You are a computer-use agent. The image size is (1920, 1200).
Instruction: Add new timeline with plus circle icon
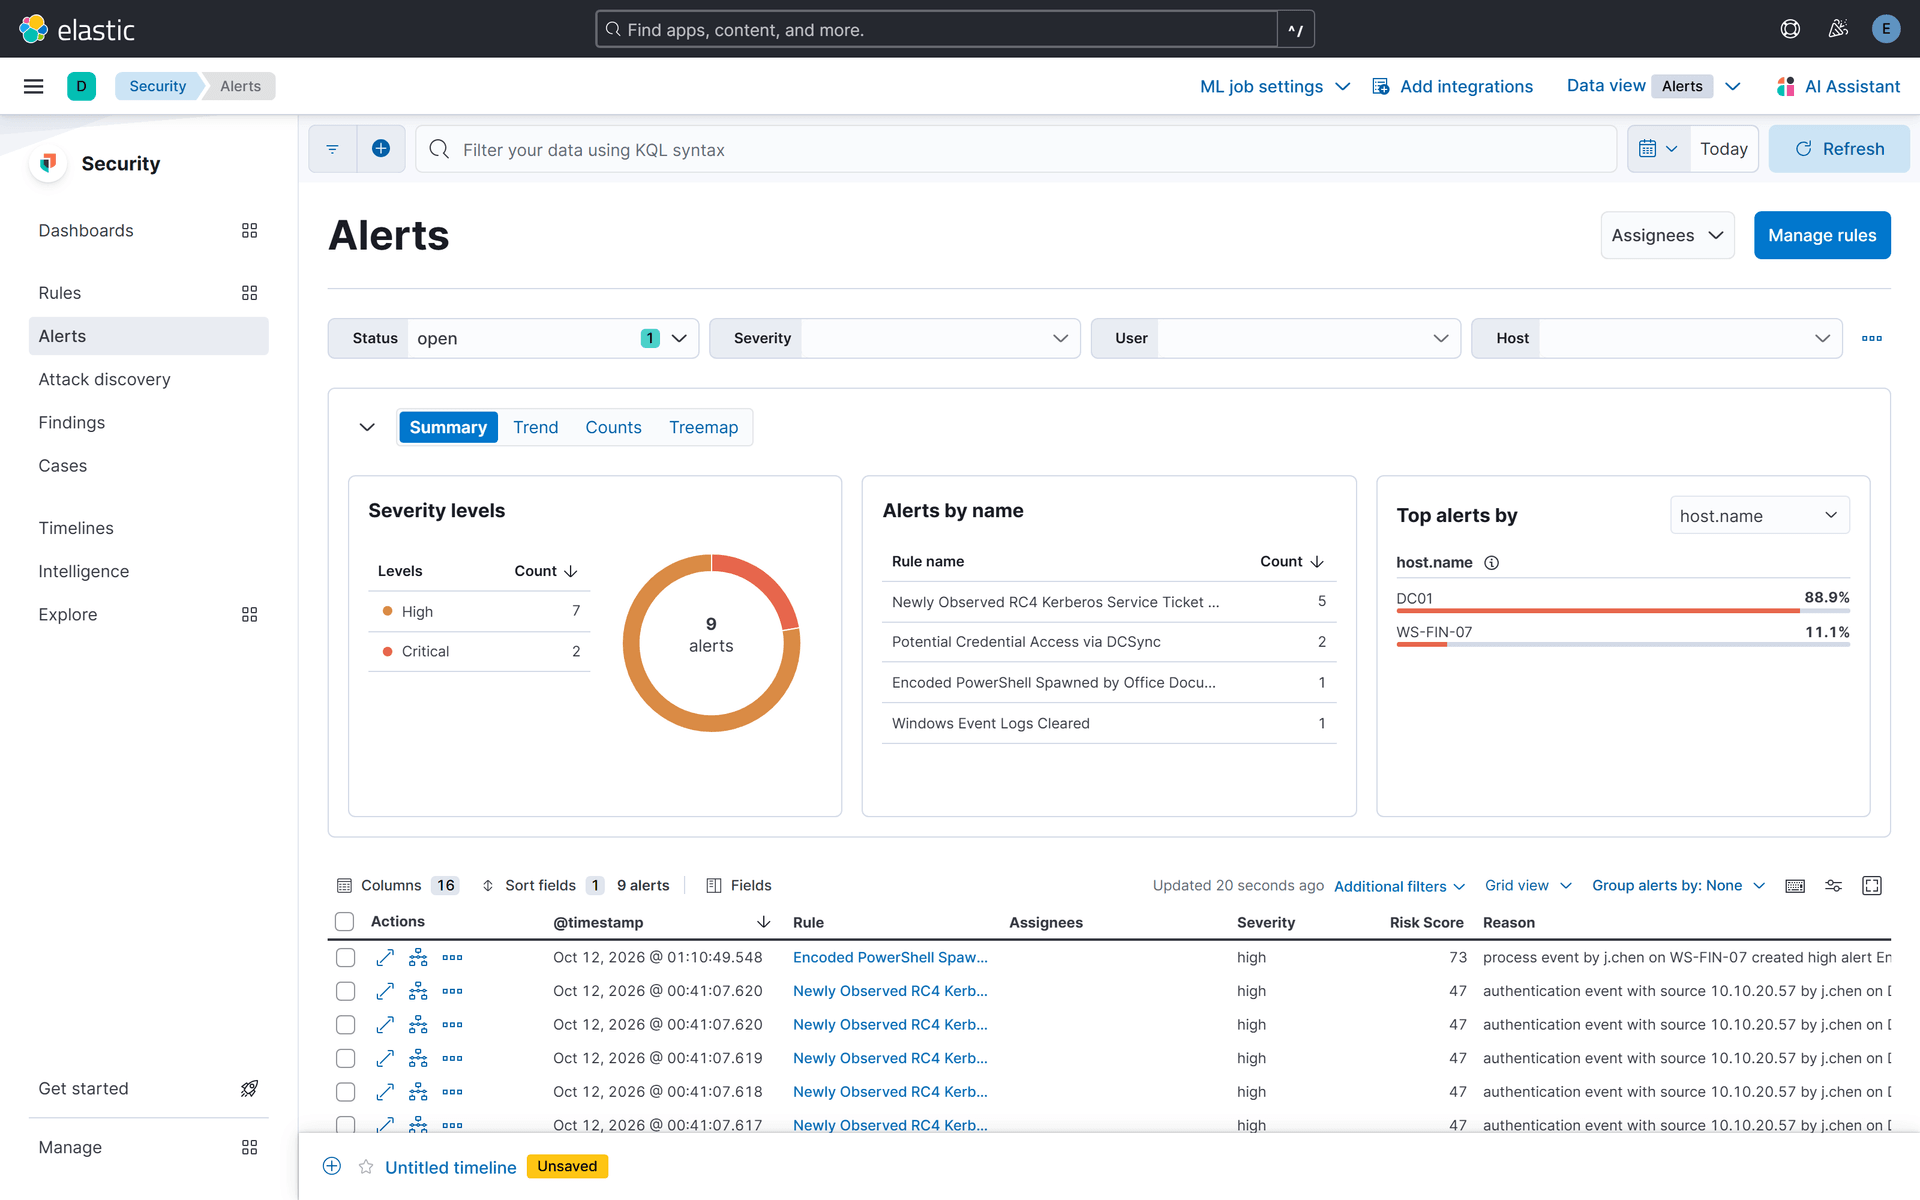332,1166
